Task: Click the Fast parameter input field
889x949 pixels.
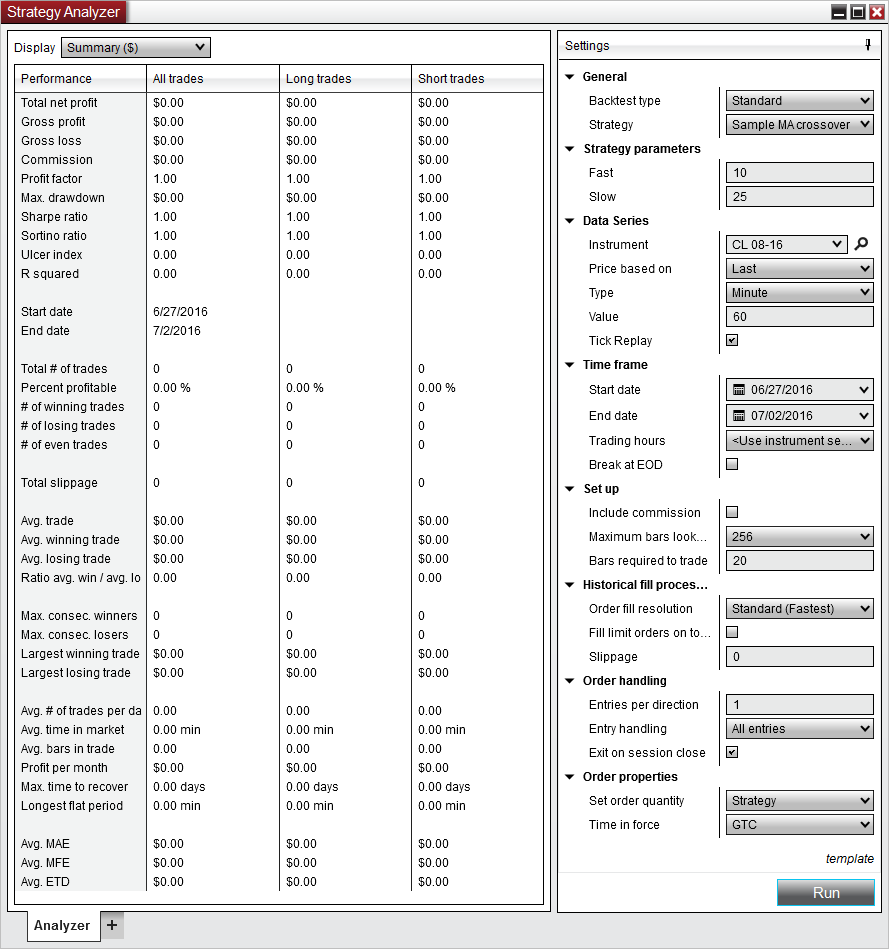Action: pos(799,172)
